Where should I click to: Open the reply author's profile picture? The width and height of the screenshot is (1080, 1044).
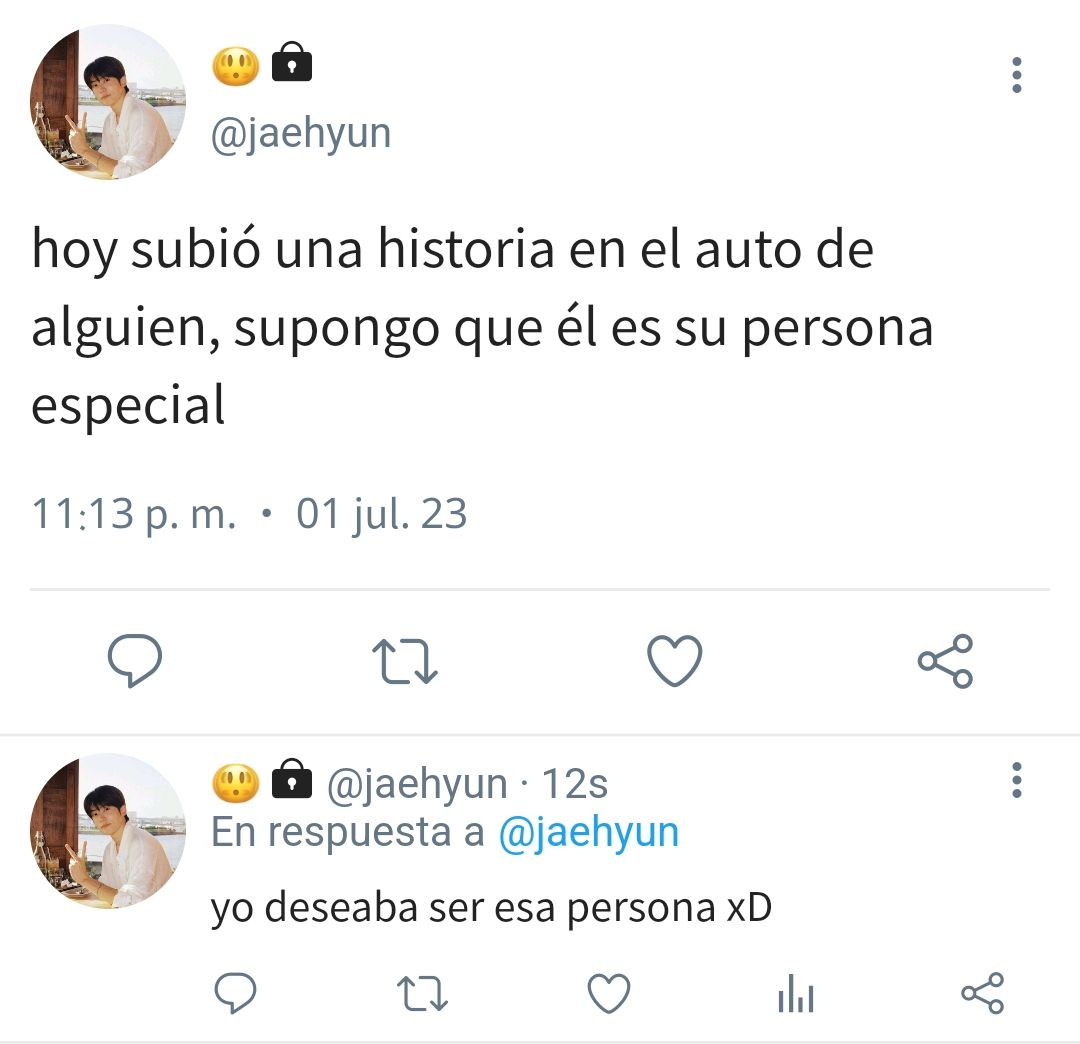click(108, 831)
